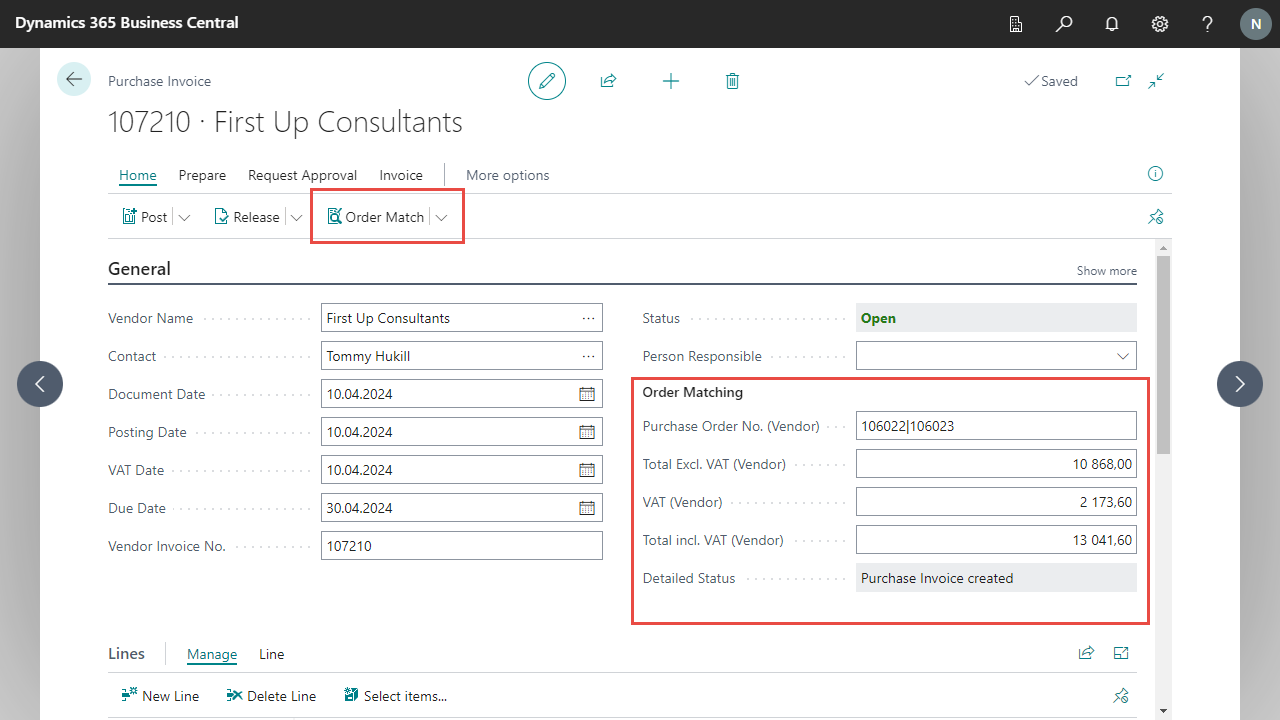Click the scrollbar down arrow
The width and height of the screenshot is (1280, 720).
(x=1163, y=711)
